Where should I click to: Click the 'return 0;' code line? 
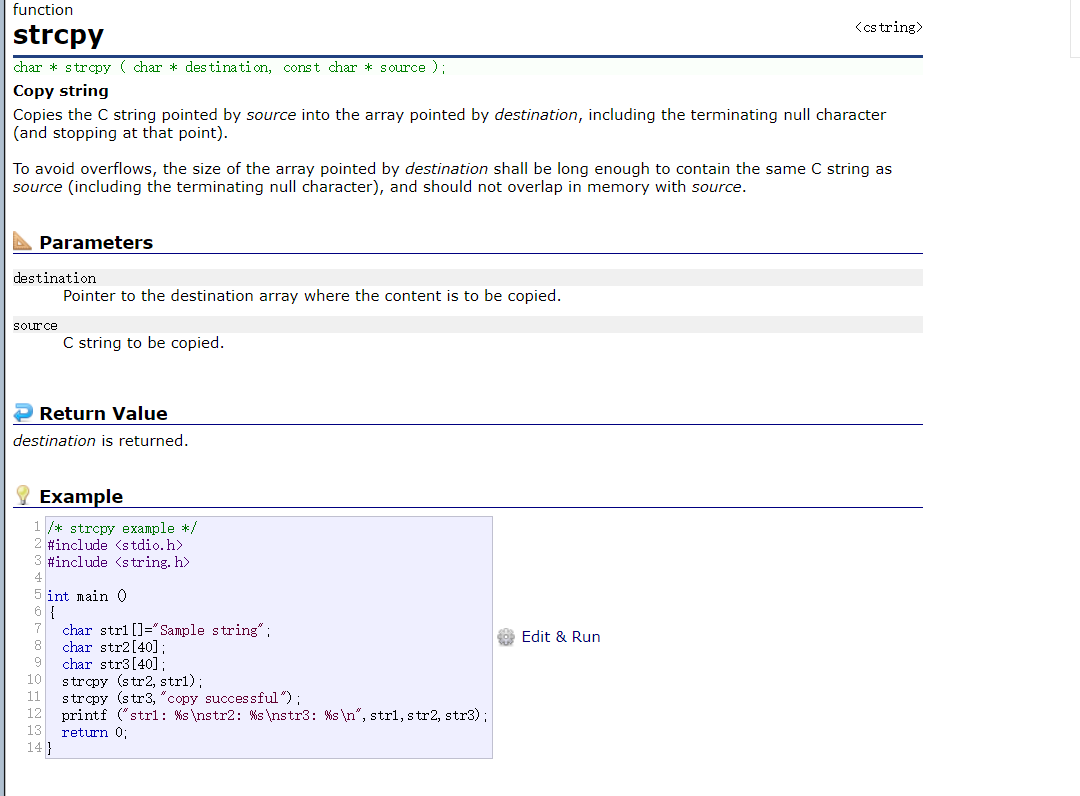click(94, 733)
